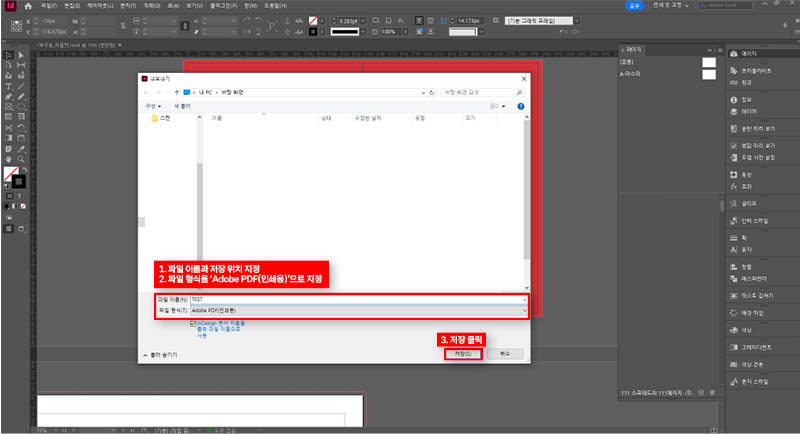Click the fill color swatch in toolbox
This screenshot has width=800, height=434.
tap(11, 174)
